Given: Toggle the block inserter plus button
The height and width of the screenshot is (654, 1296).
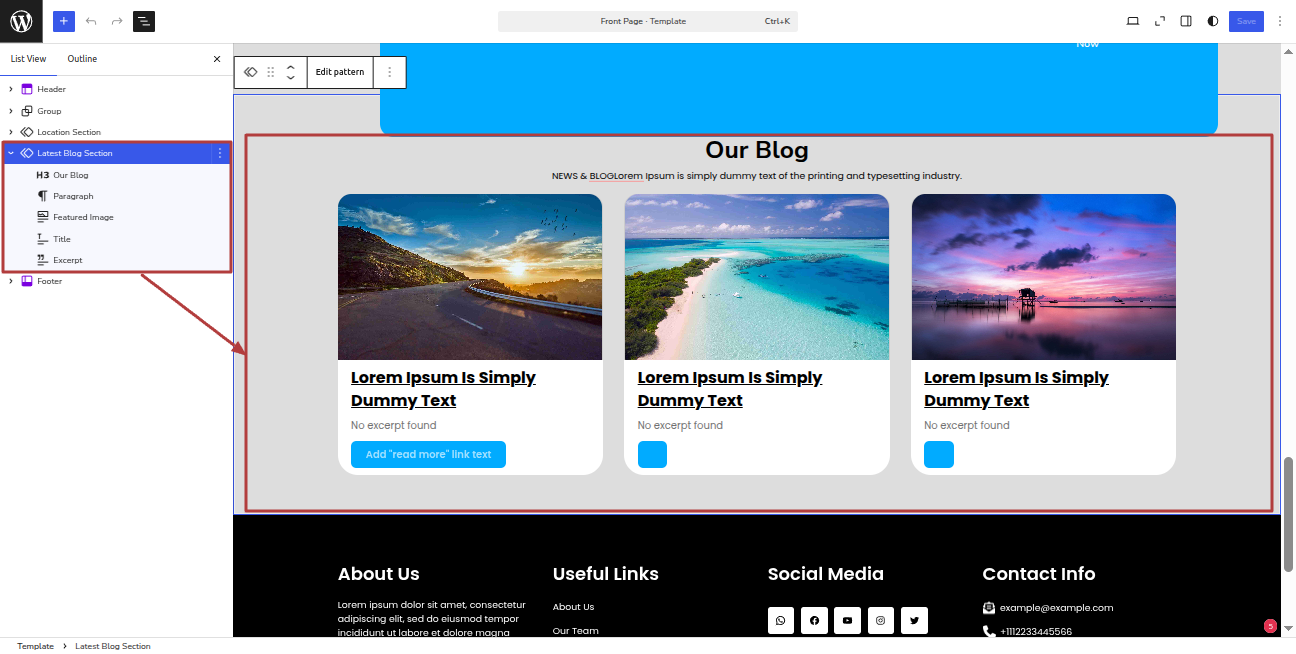Looking at the screenshot, I should pos(64,21).
